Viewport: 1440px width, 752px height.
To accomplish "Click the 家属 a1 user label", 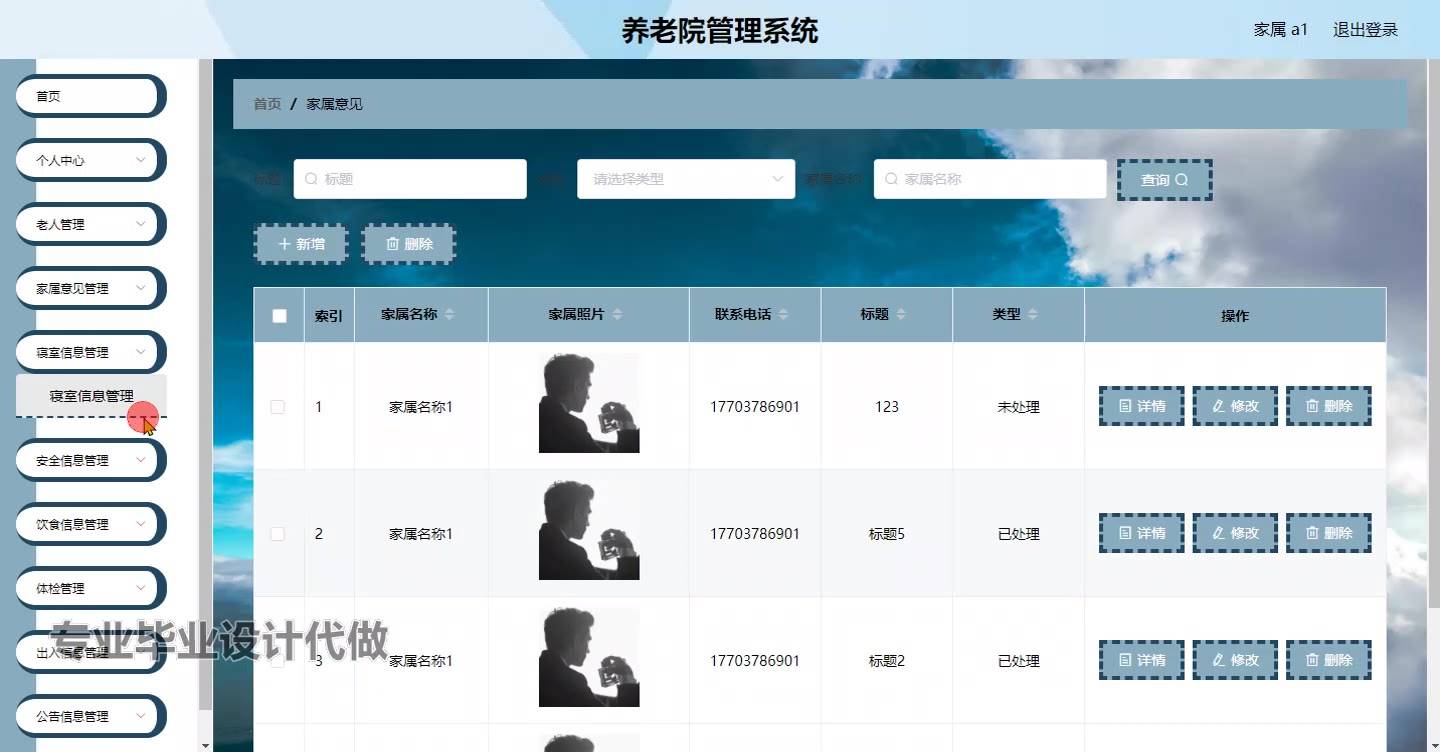I will click(x=1281, y=30).
